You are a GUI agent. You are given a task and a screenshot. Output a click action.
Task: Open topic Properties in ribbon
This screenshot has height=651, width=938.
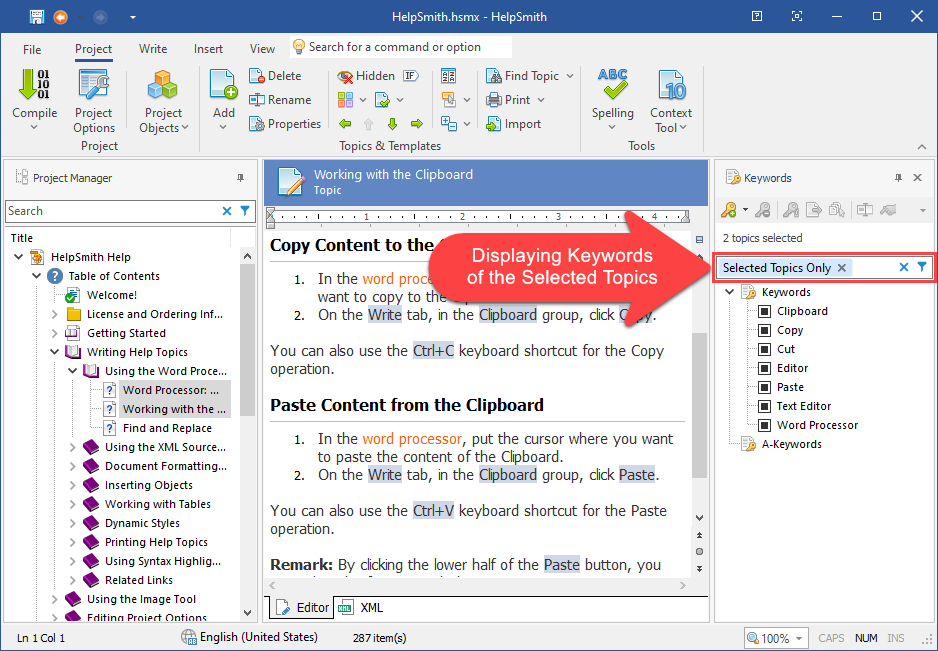coord(285,124)
